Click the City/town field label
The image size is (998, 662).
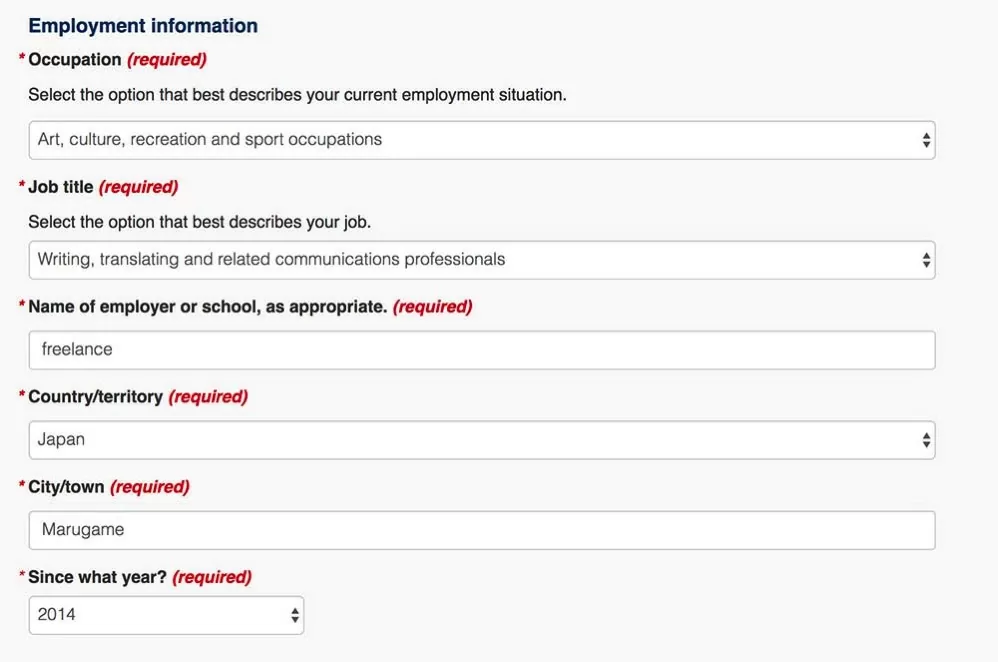[66, 487]
